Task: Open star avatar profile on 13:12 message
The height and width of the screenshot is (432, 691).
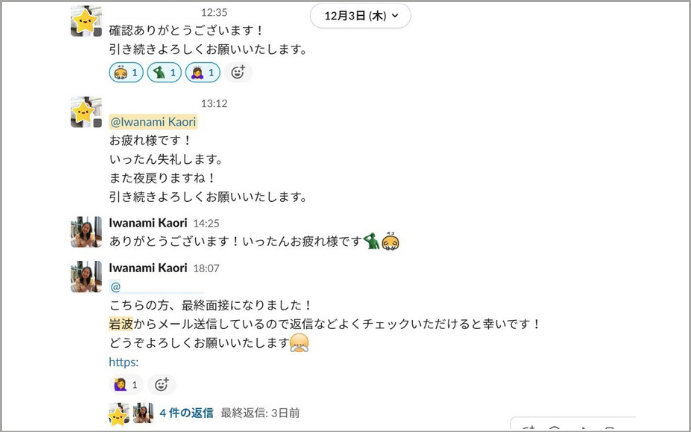Action: (x=86, y=112)
